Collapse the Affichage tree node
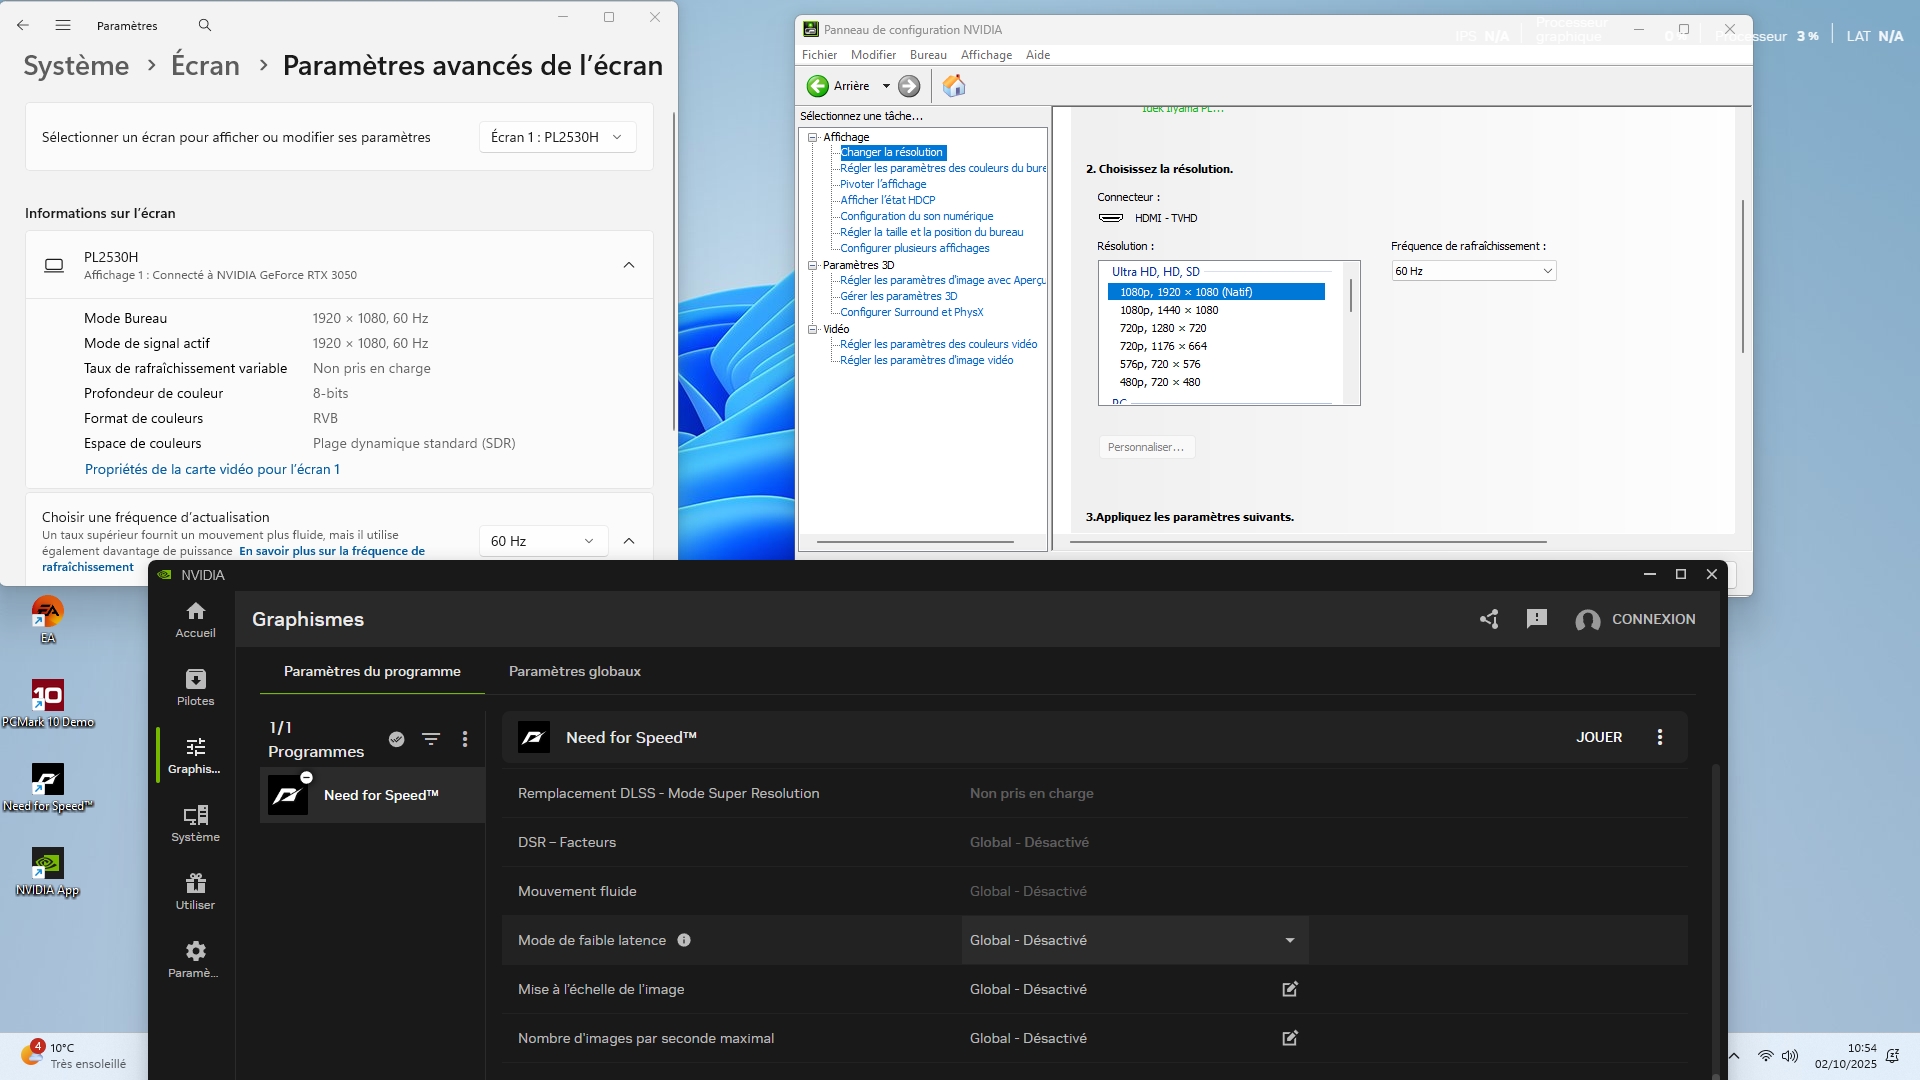The width and height of the screenshot is (1920, 1080). click(x=813, y=137)
